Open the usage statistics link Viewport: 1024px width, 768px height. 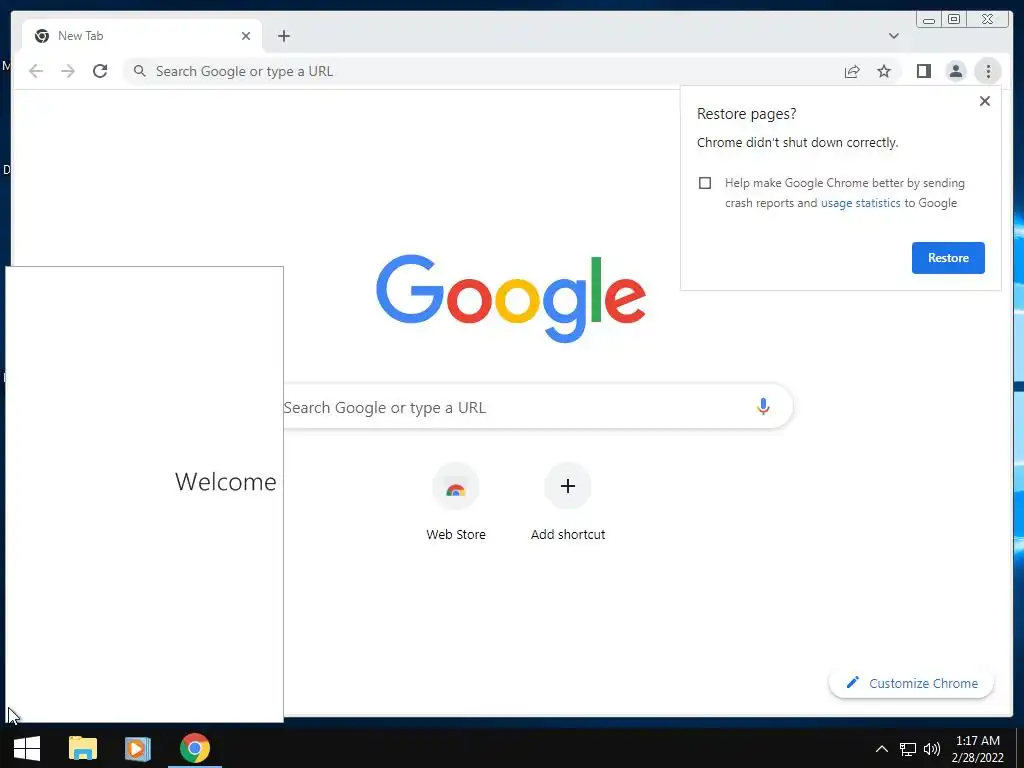coord(860,203)
